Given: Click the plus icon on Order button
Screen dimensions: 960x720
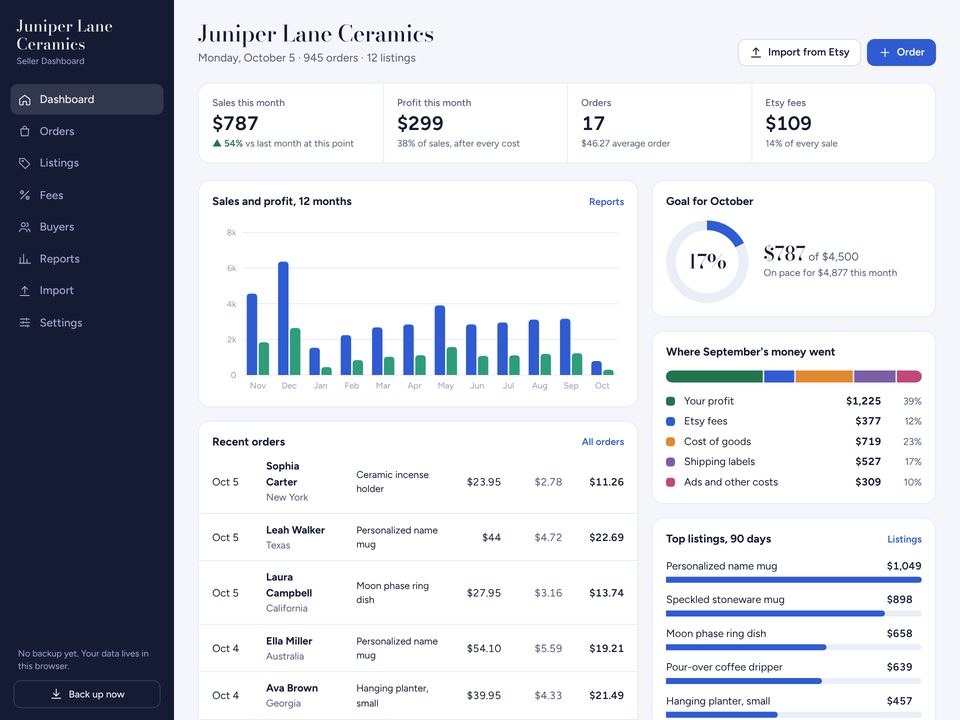Looking at the screenshot, I should pyautogui.click(x=885, y=53).
